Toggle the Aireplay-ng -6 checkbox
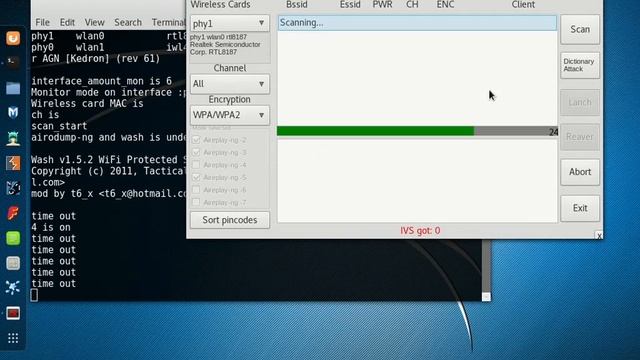The image size is (640, 360). [196, 190]
